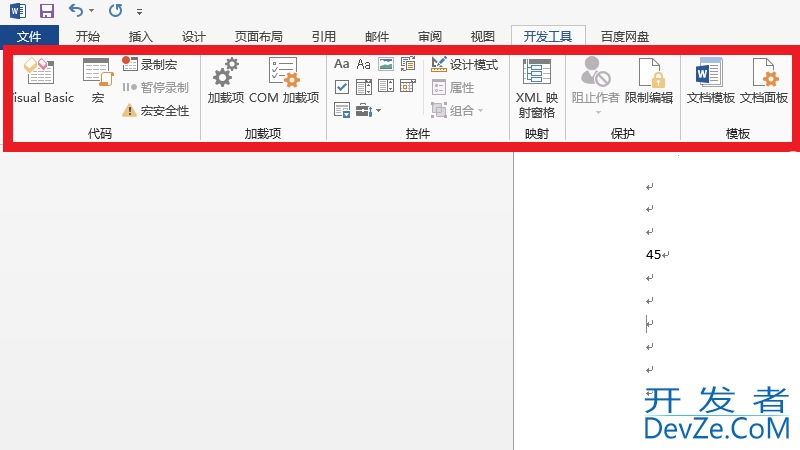Open 宏安全性 macro security settings
The height and width of the screenshot is (450, 800).
point(156,110)
